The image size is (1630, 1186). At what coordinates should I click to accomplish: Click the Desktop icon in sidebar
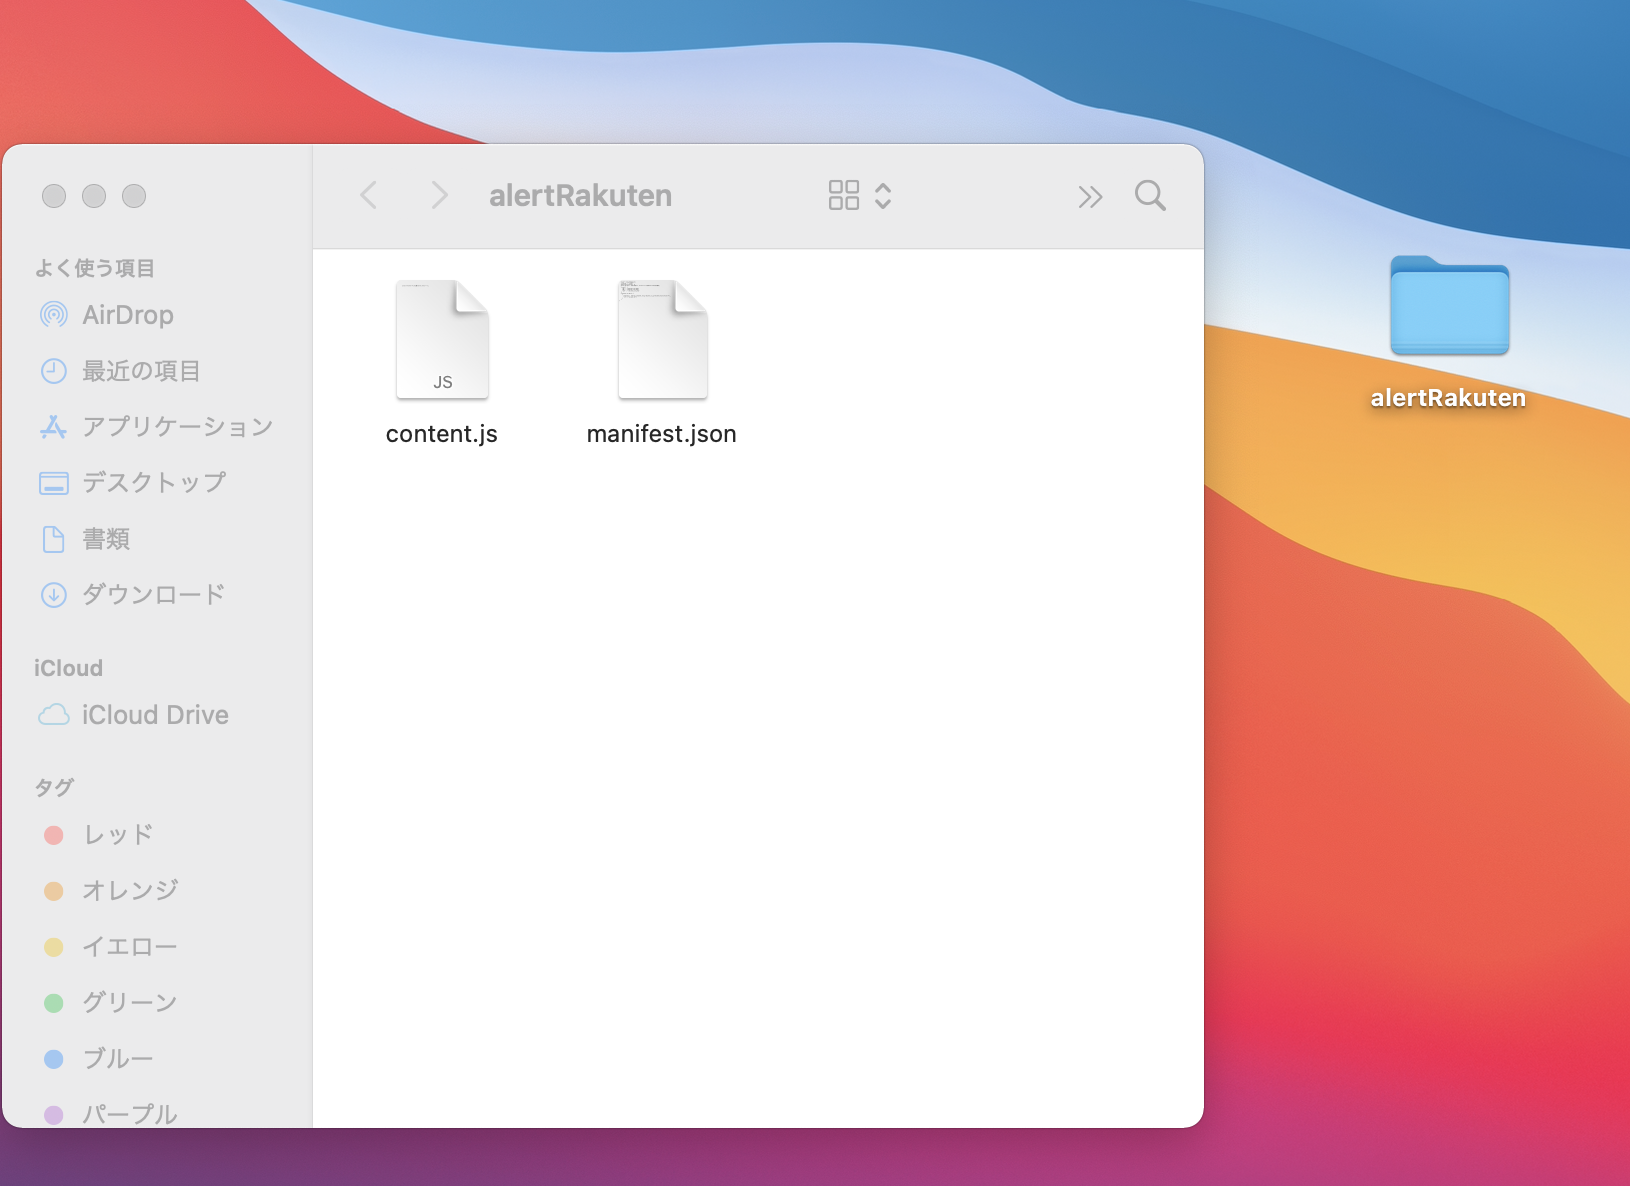(x=54, y=483)
